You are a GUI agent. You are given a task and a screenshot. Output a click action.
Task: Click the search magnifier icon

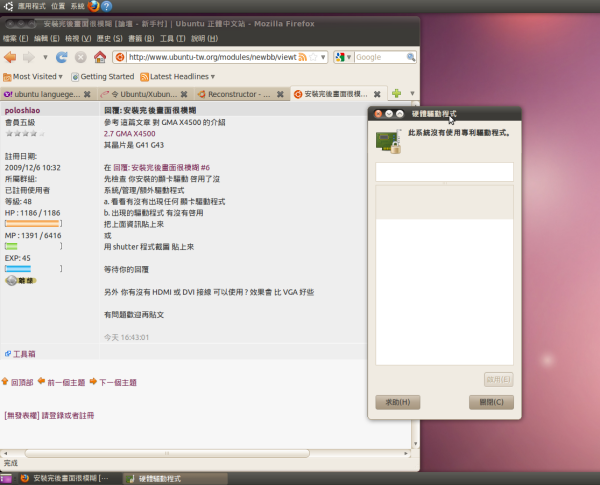coord(411,57)
